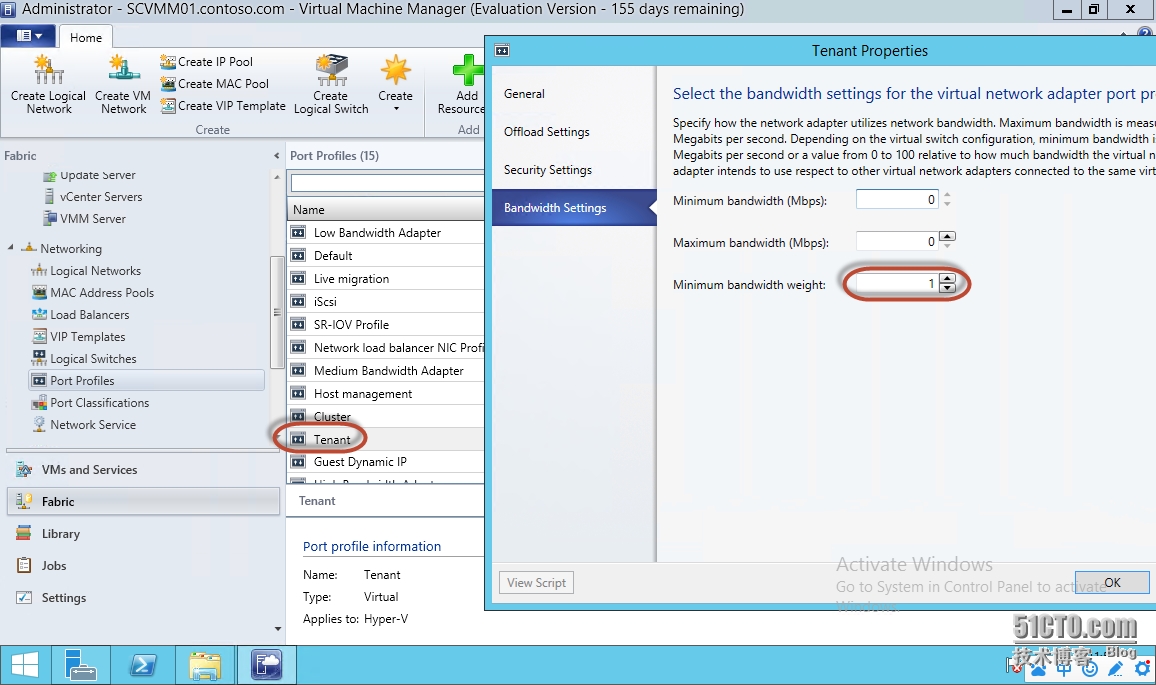1156x685 pixels.
Task: Open PowerShell taskbar icon
Action: pyautogui.click(x=143, y=666)
